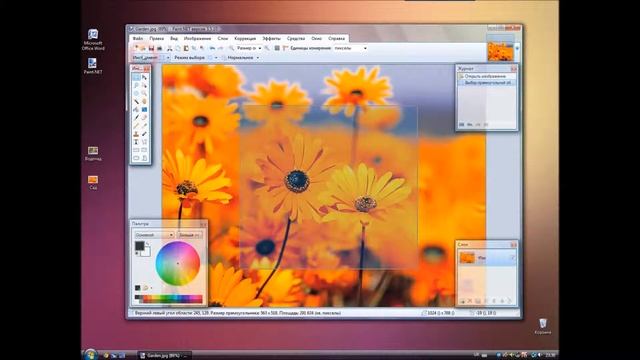The width and height of the screenshot is (640, 360).
Task: Click the Print icon in toolbar
Action: click(x=160, y=48)
